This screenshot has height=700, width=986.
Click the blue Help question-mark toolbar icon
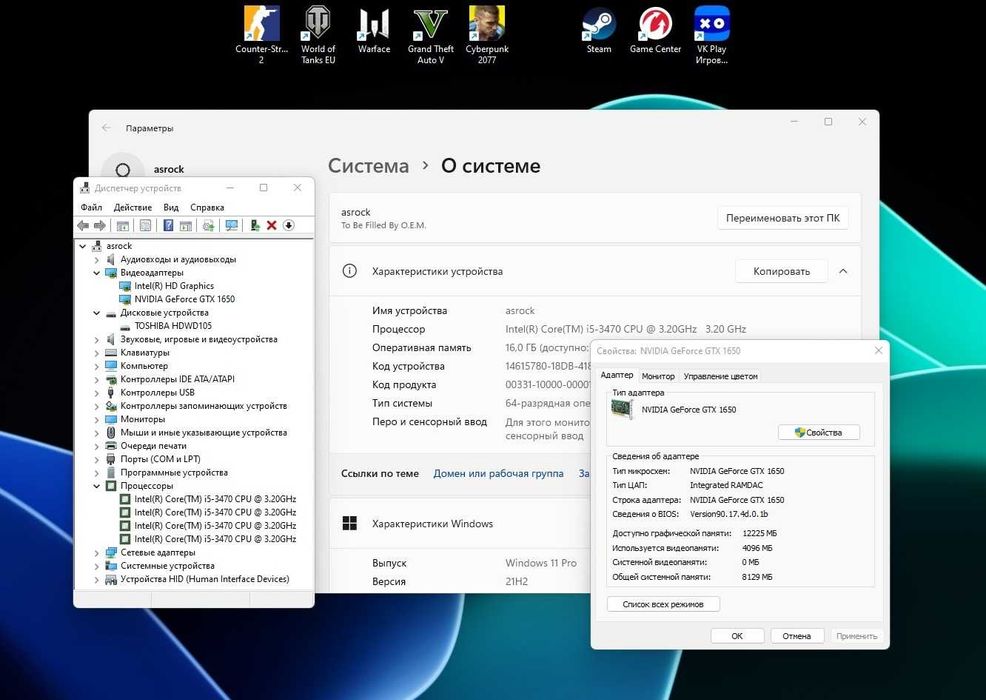168,225
